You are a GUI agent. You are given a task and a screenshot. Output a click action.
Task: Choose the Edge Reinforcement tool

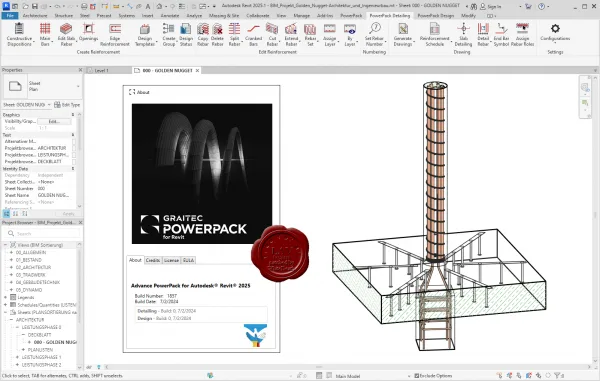click(115, 34)
